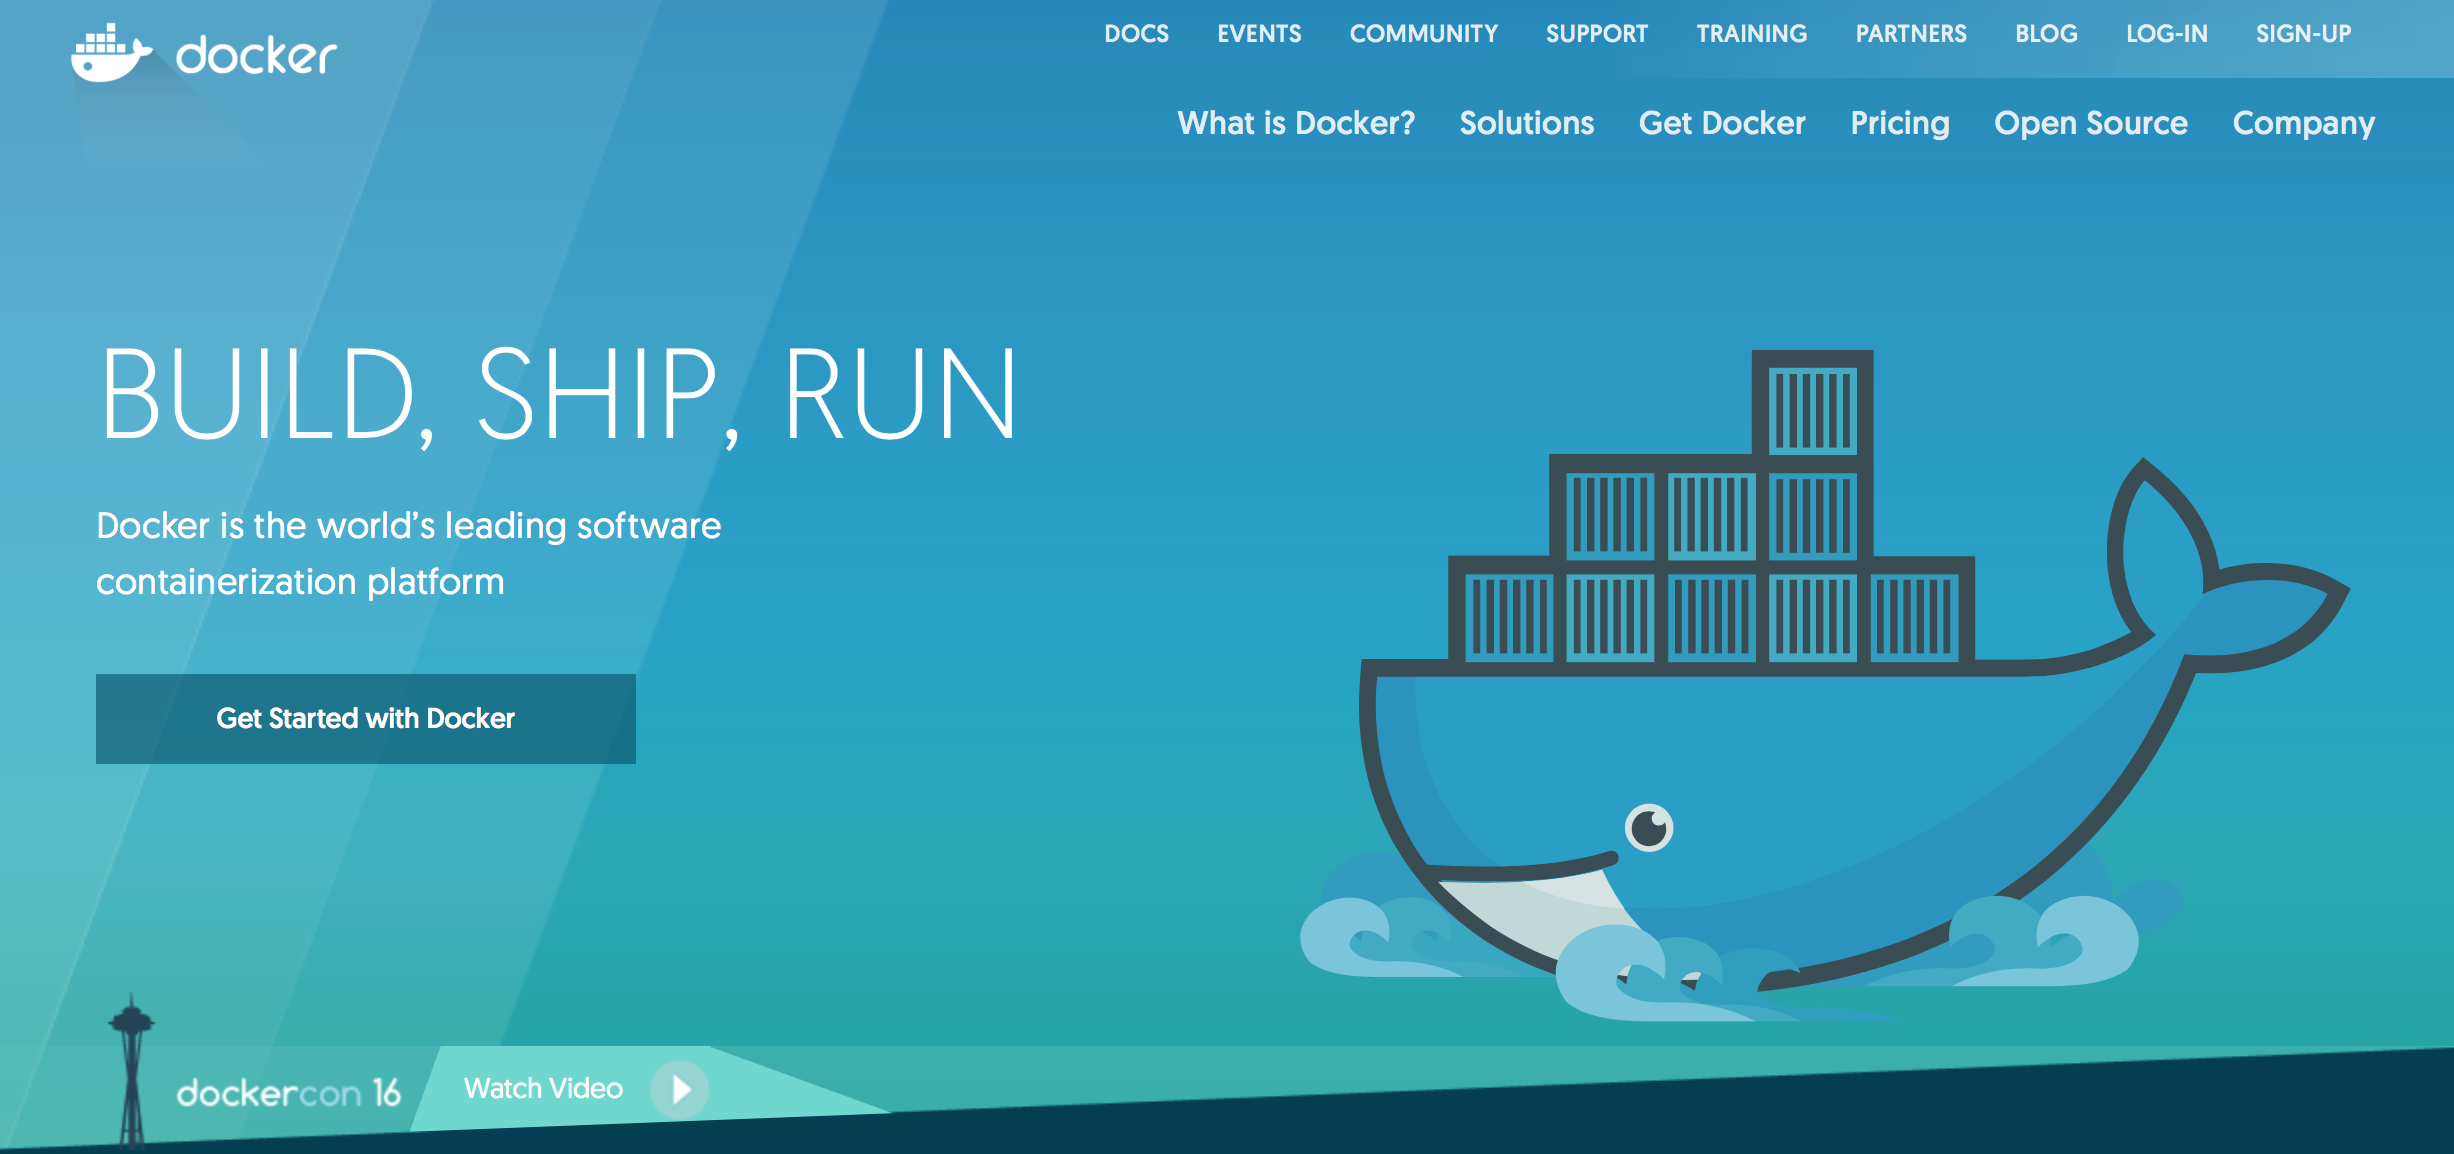Open the TRAINING link

point(1751,34)
